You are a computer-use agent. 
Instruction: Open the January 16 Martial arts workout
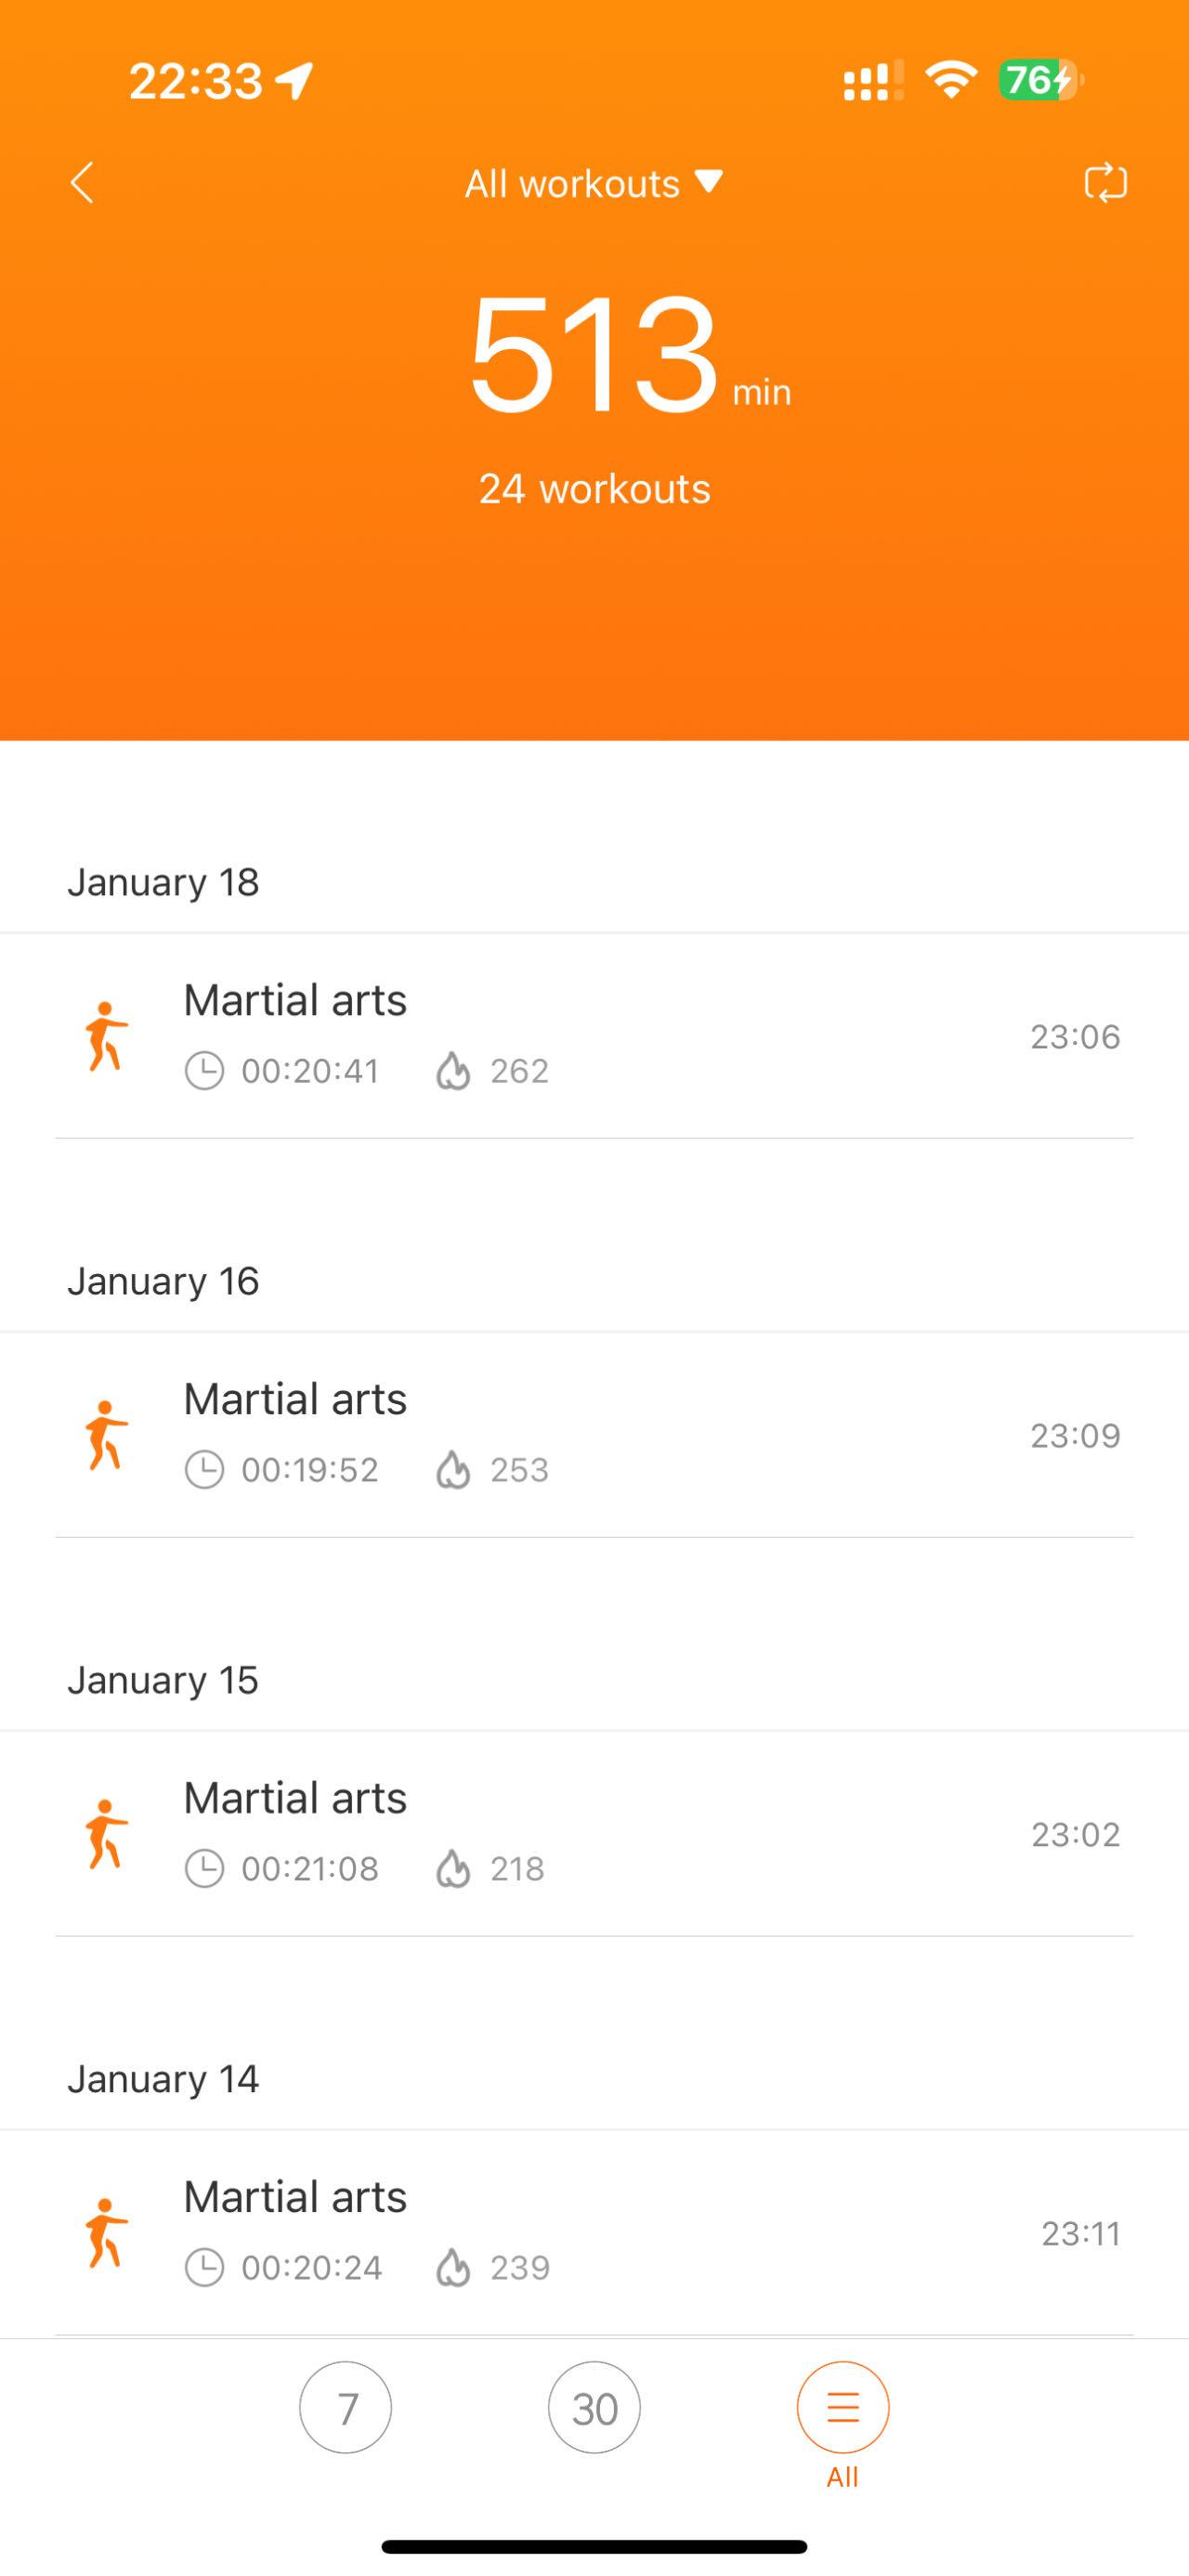[x=594, y=1435]
